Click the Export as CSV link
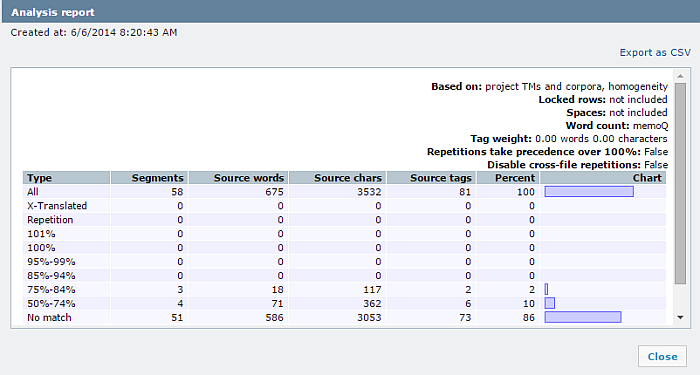700x375 pixels. click(655, 53)
